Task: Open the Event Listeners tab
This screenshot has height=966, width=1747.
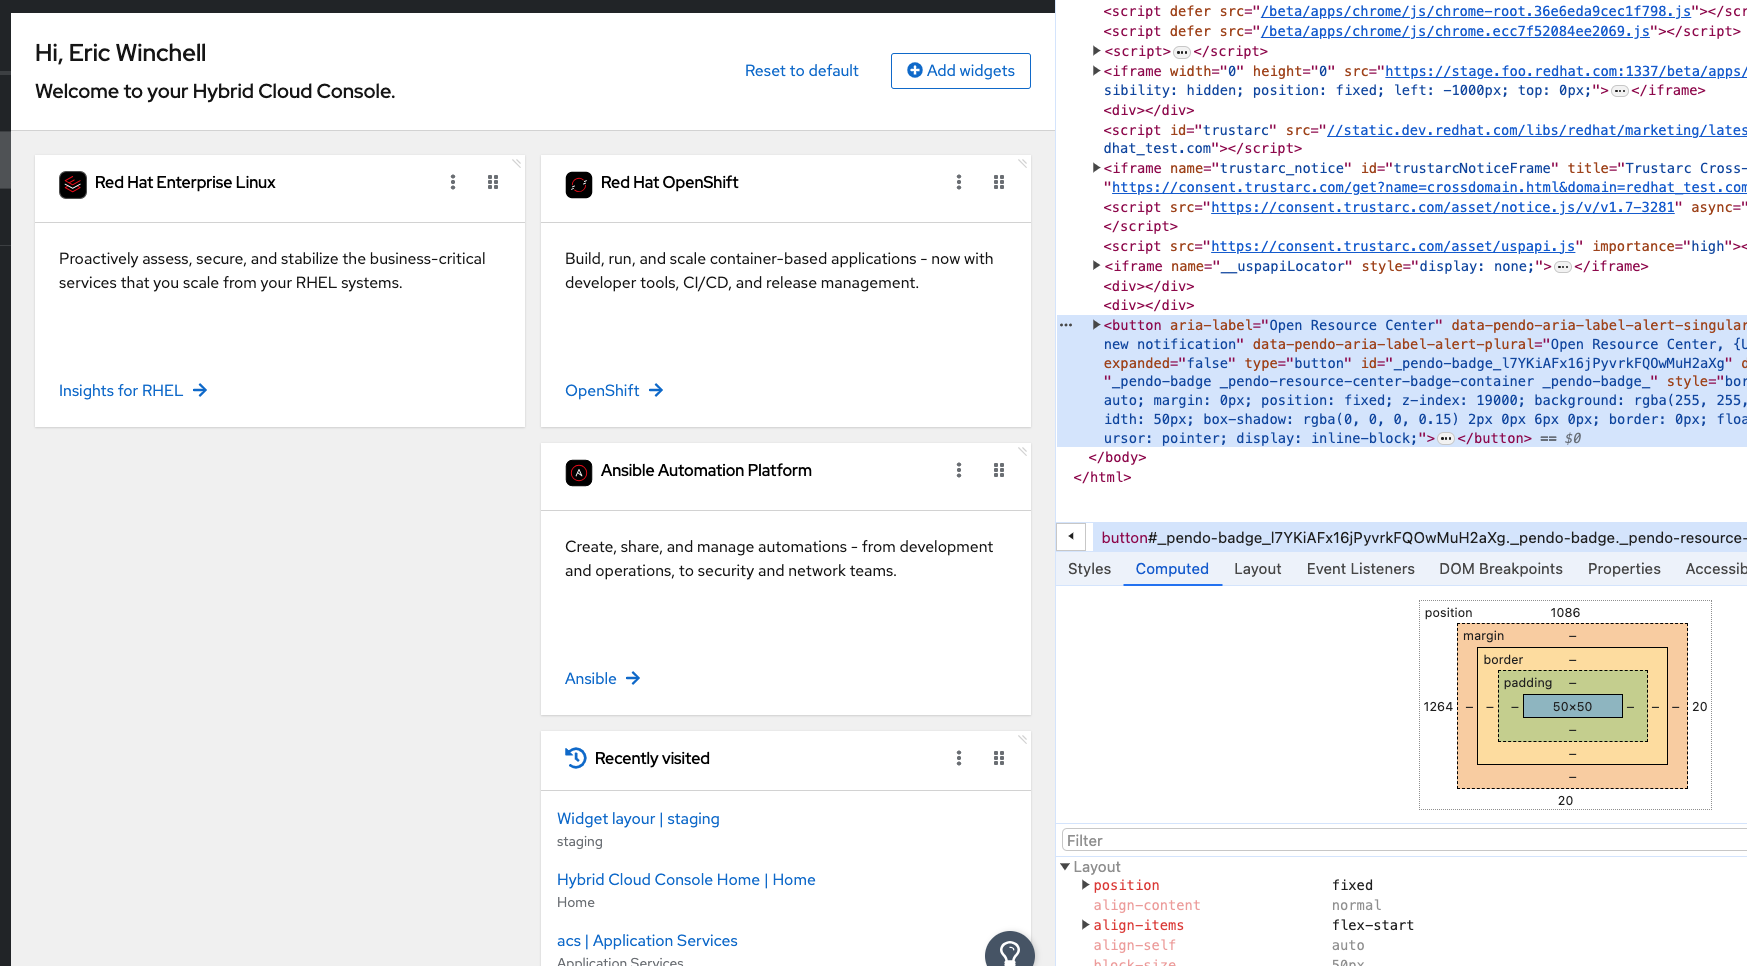Action: [x=1360, y=569]
